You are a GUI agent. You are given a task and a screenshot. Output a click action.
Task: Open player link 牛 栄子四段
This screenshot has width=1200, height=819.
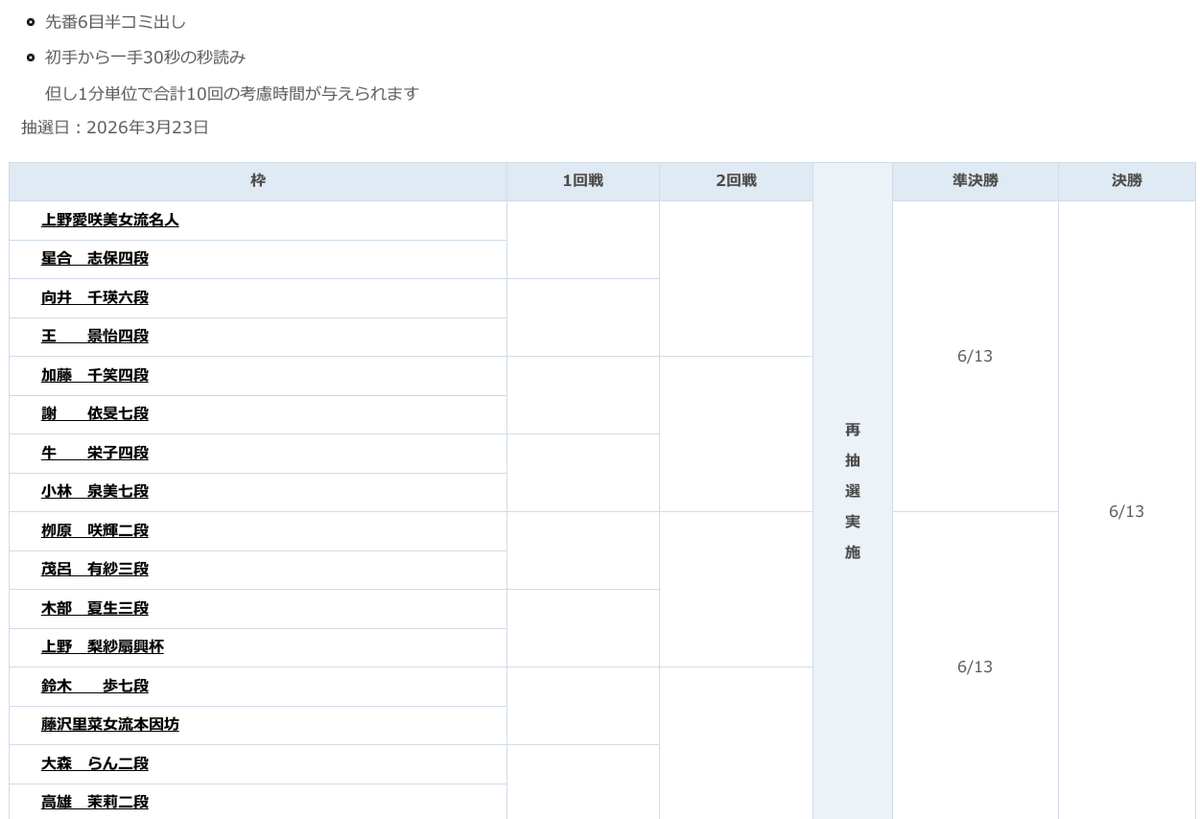pos(95,453)
